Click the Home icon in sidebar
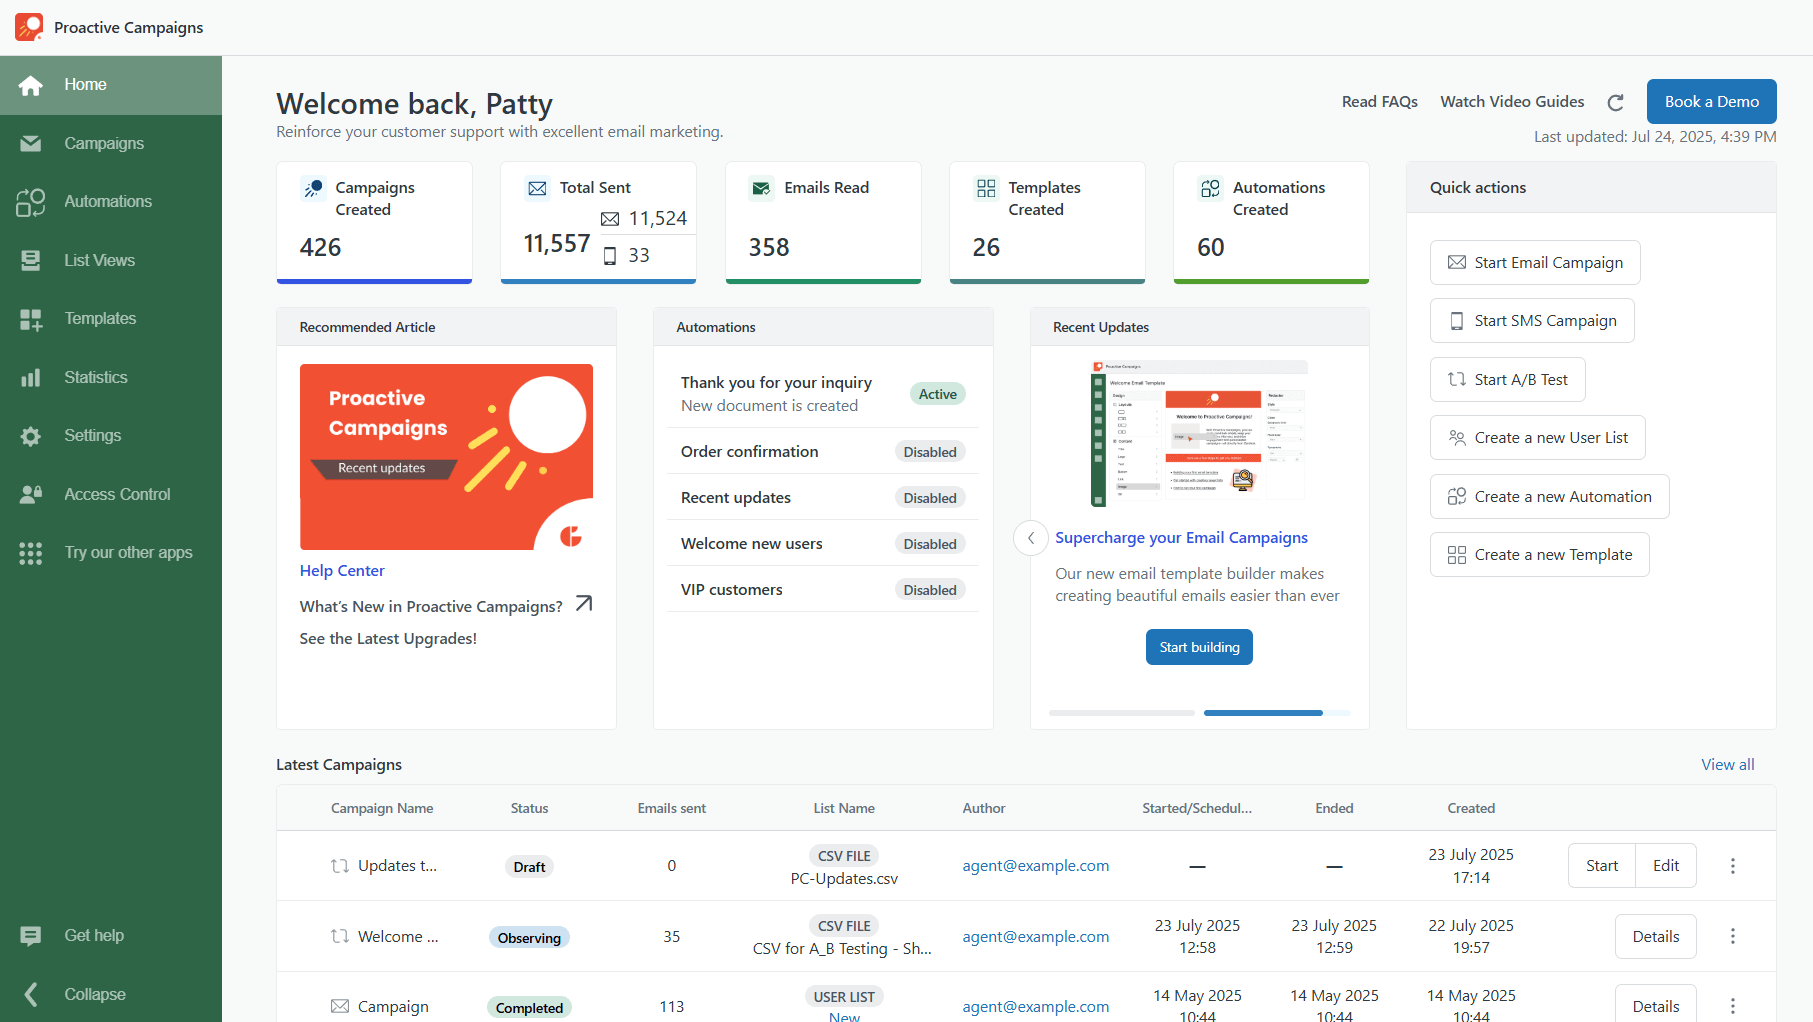 (31, 85)
